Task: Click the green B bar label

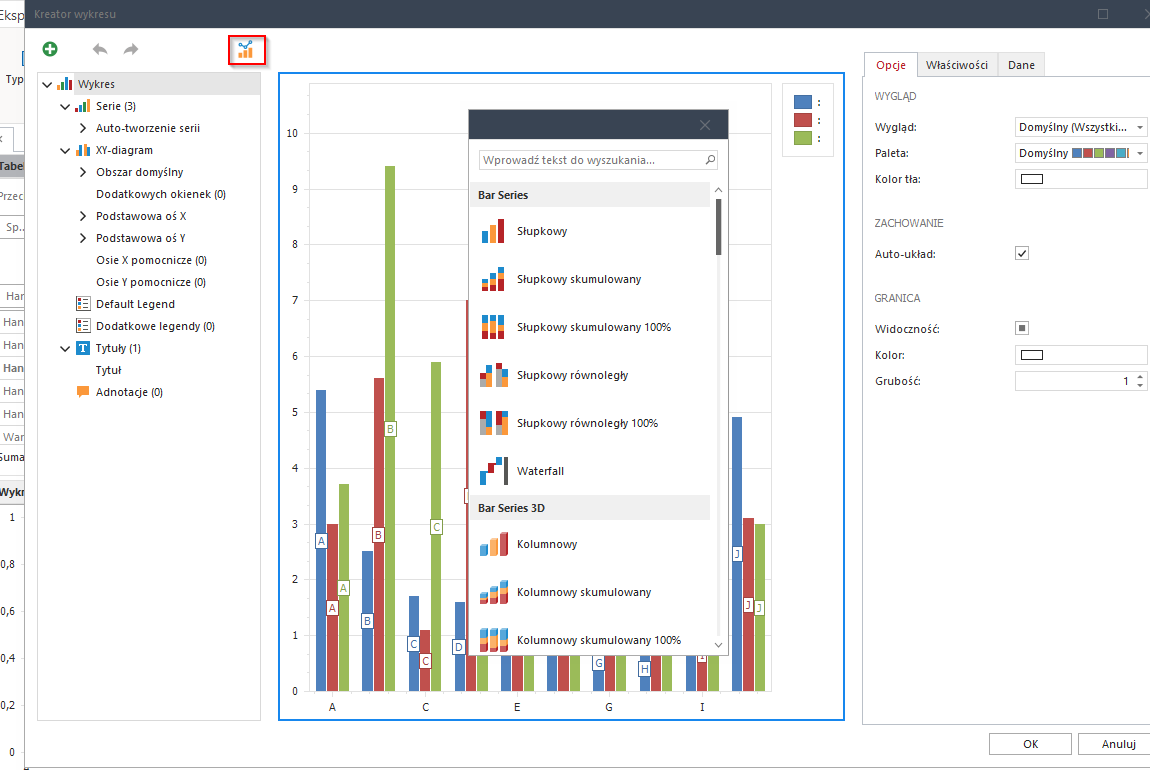Action: coord(390,429)
